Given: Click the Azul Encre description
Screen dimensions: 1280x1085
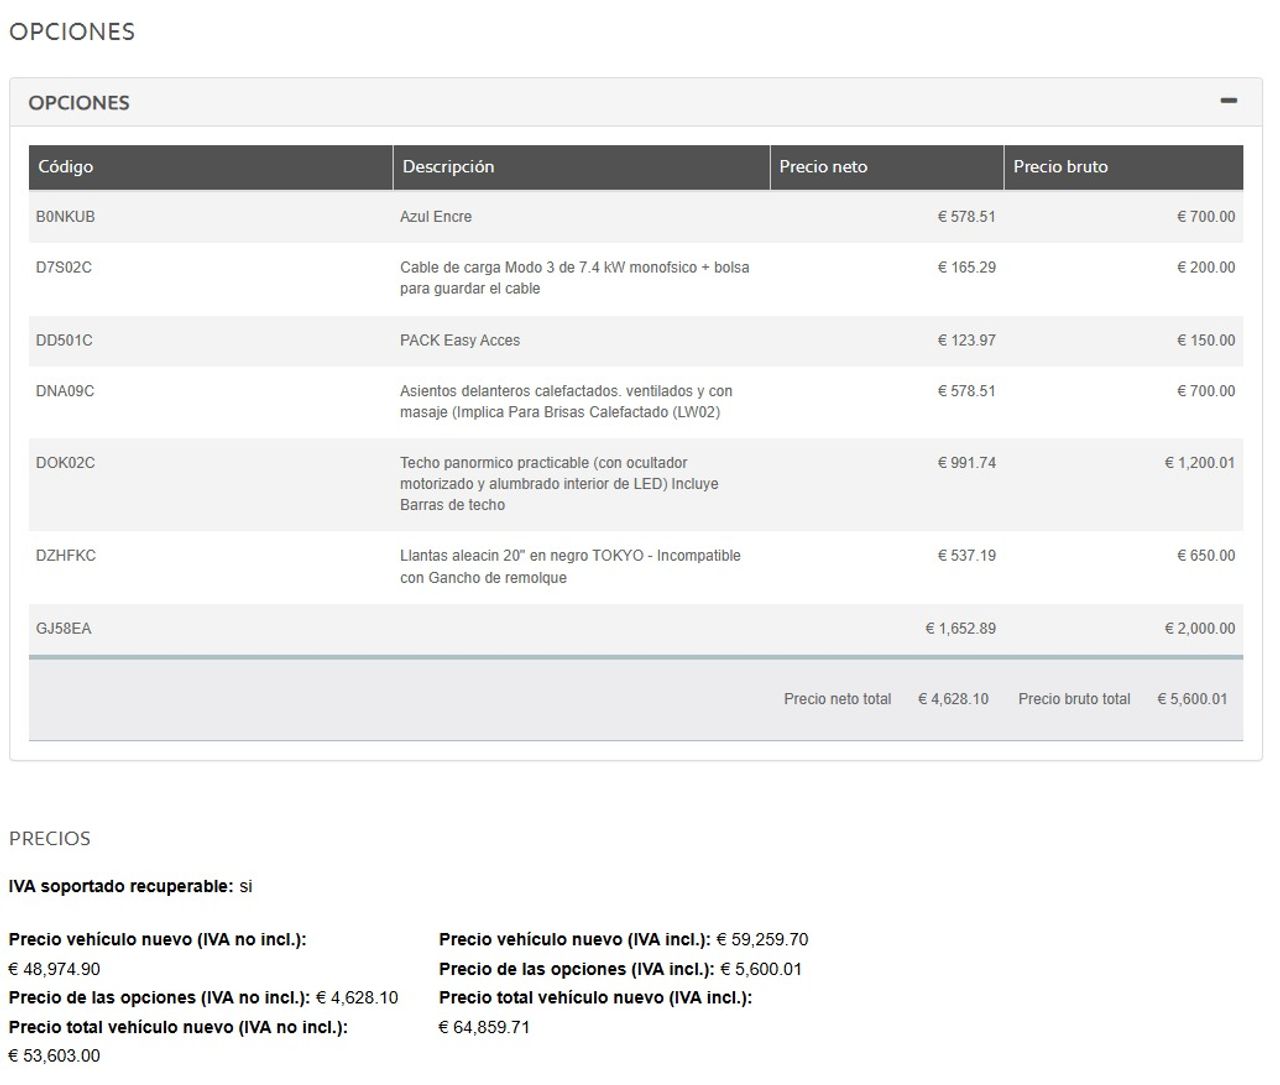Looking at the screenshot, I should 436,217.
